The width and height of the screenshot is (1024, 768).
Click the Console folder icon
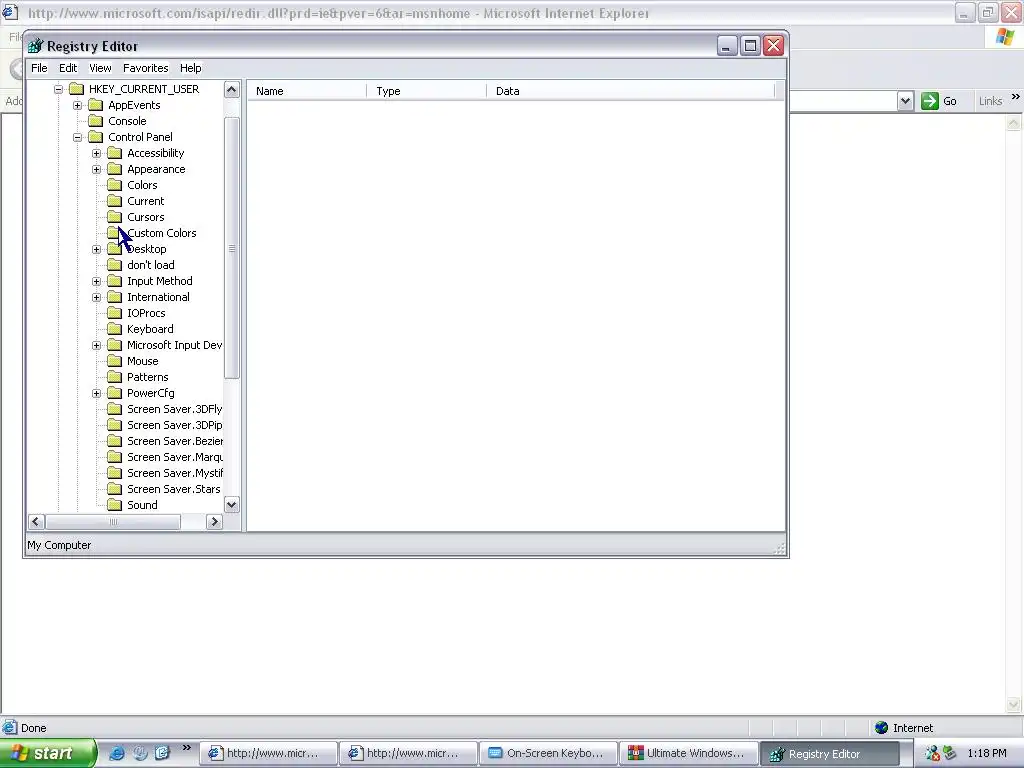pyautogui.click(x=95, y=121)
